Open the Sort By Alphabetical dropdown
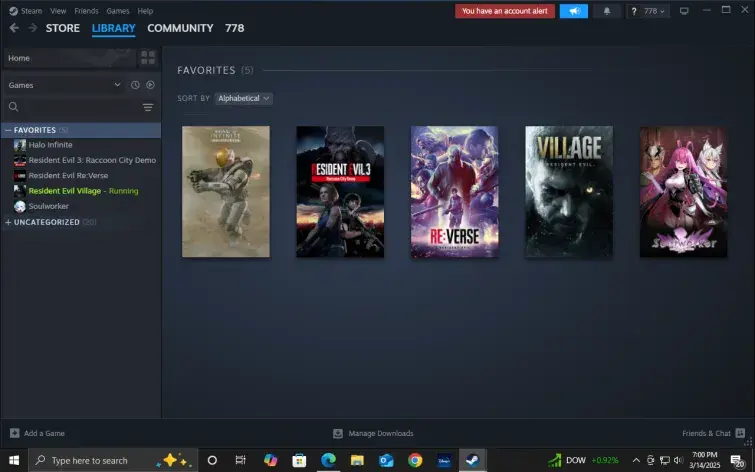Viewport: 755px width, 472px height. pos(244,98)
